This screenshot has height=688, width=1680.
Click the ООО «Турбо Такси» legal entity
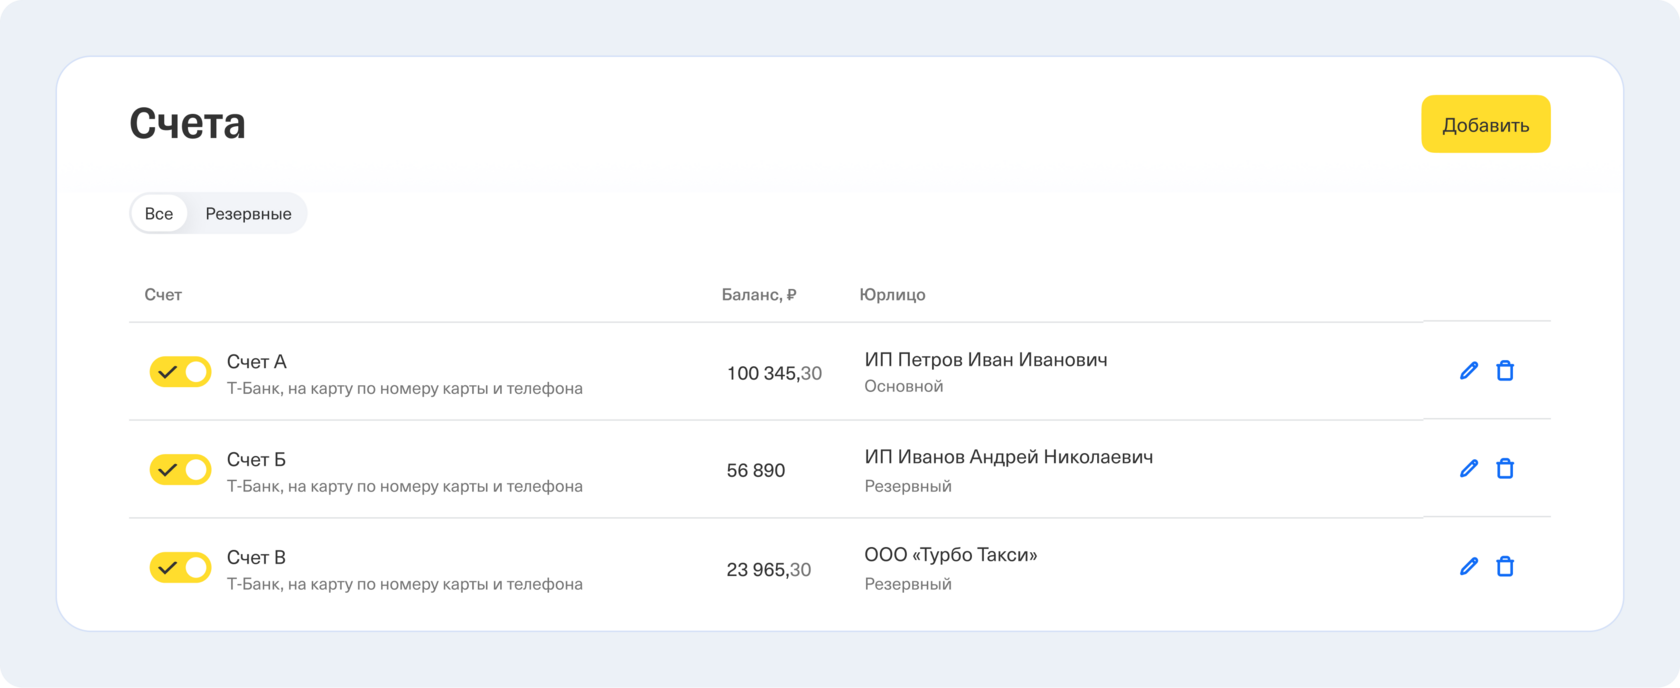(x=950, y=555)
